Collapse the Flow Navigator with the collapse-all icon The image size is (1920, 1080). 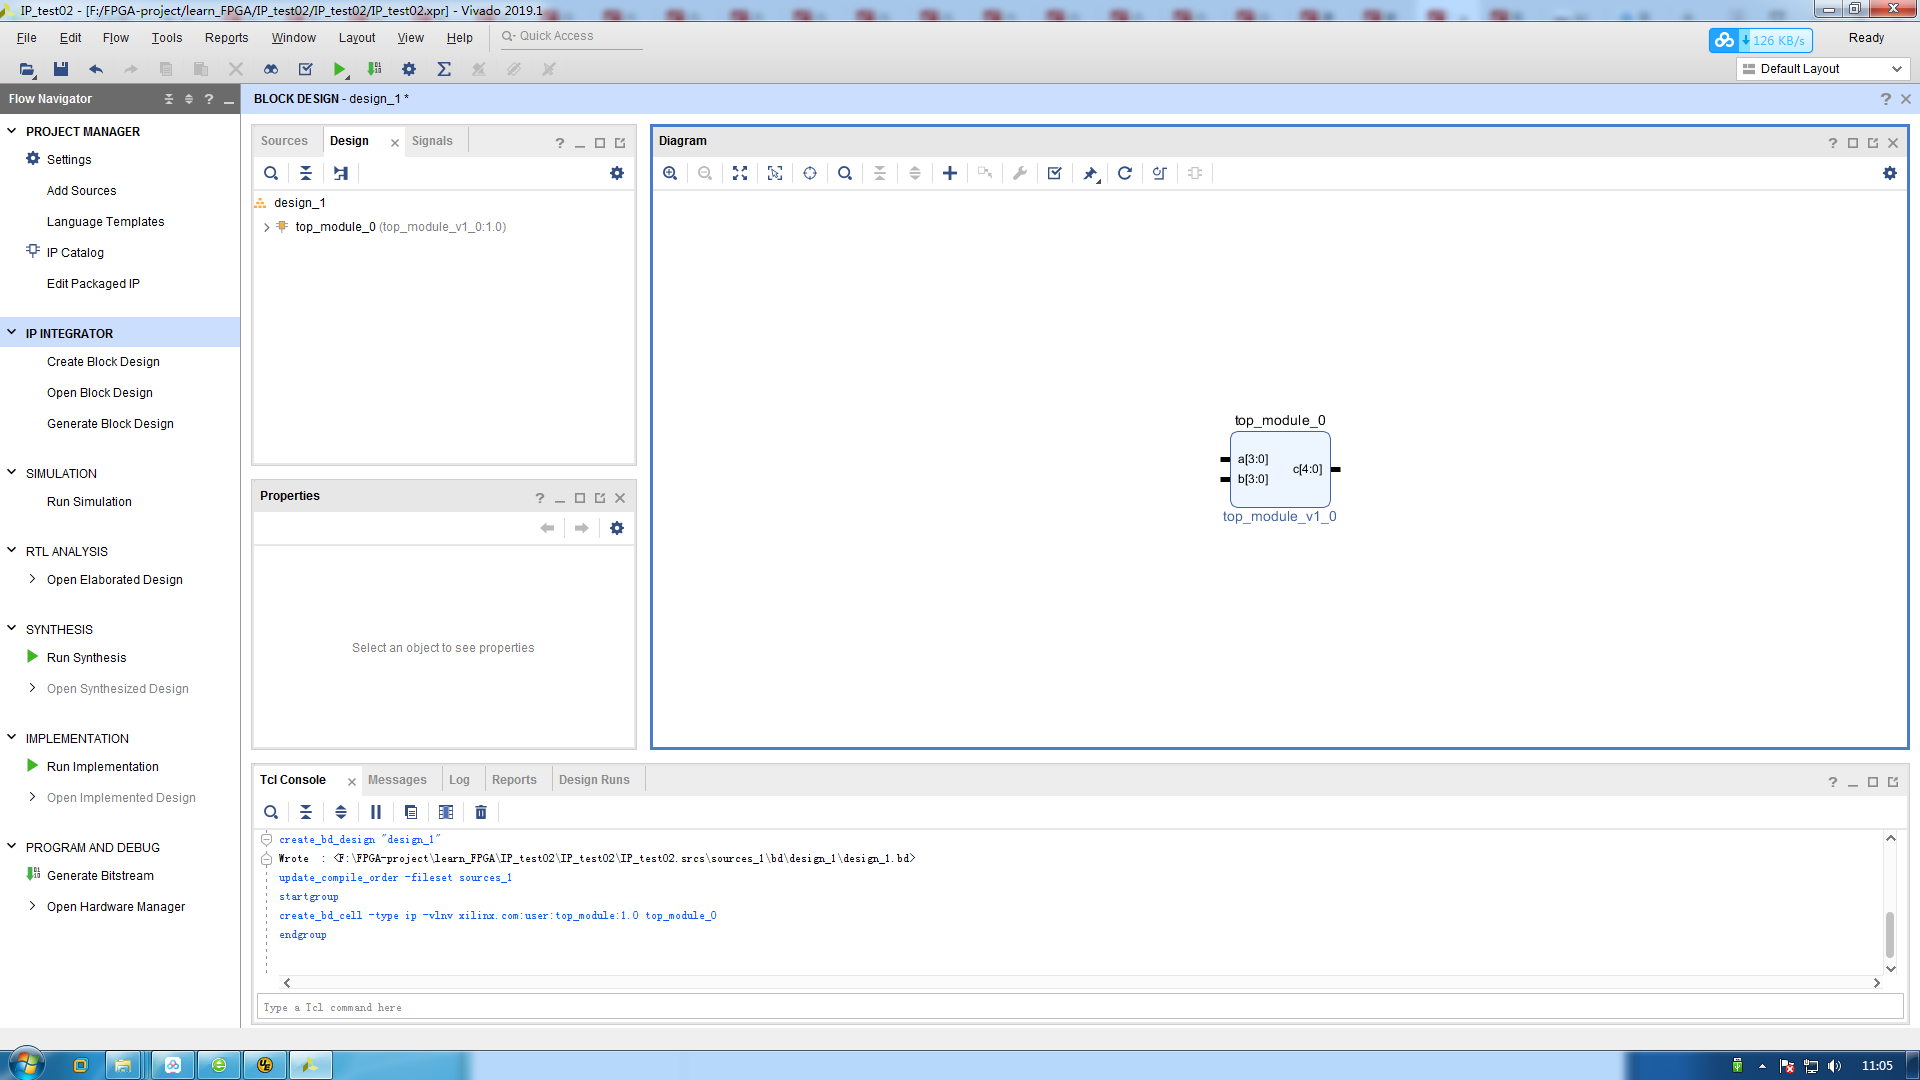point(168,99)
